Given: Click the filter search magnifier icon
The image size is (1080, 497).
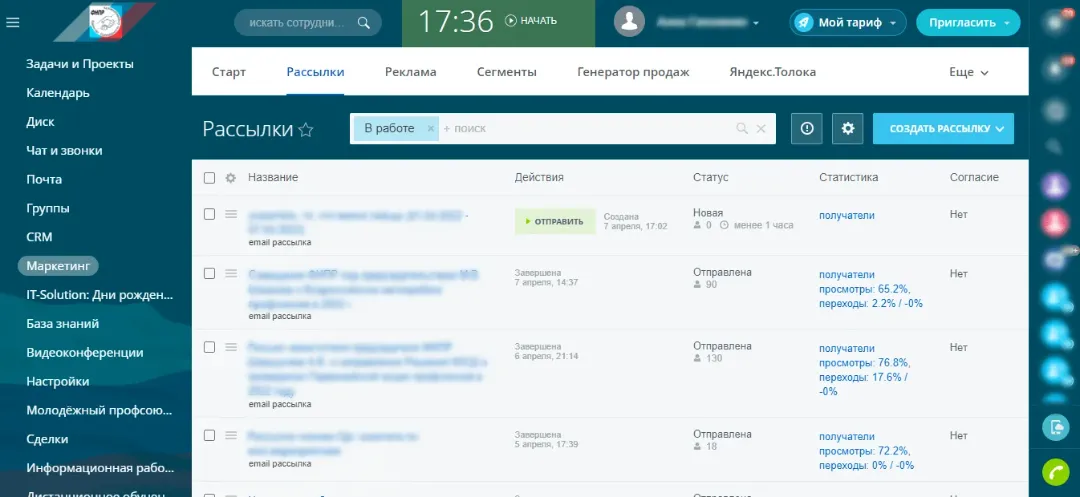Looking at the screenshot, I should tap(742, 129).
